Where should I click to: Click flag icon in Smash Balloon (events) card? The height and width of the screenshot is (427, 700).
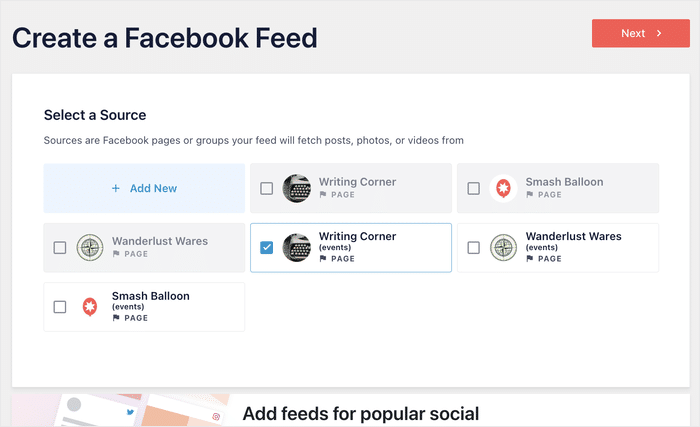(x=116, y=318)
